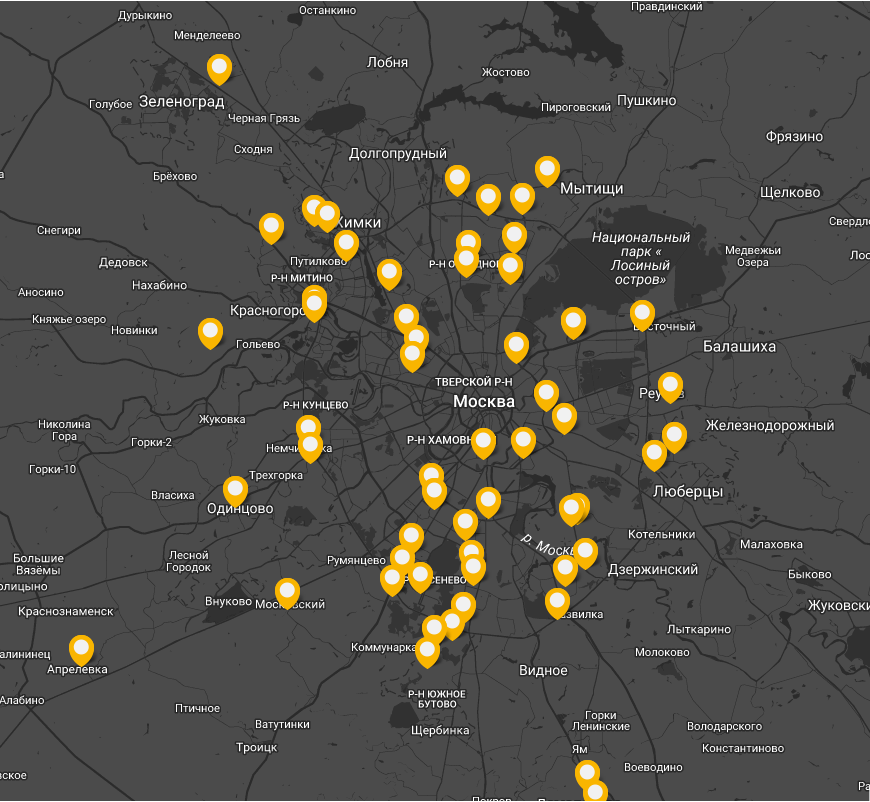The image size is (870, 802).
Task: Open the pin next to Коммунарка label
Action: coord(427,652)
